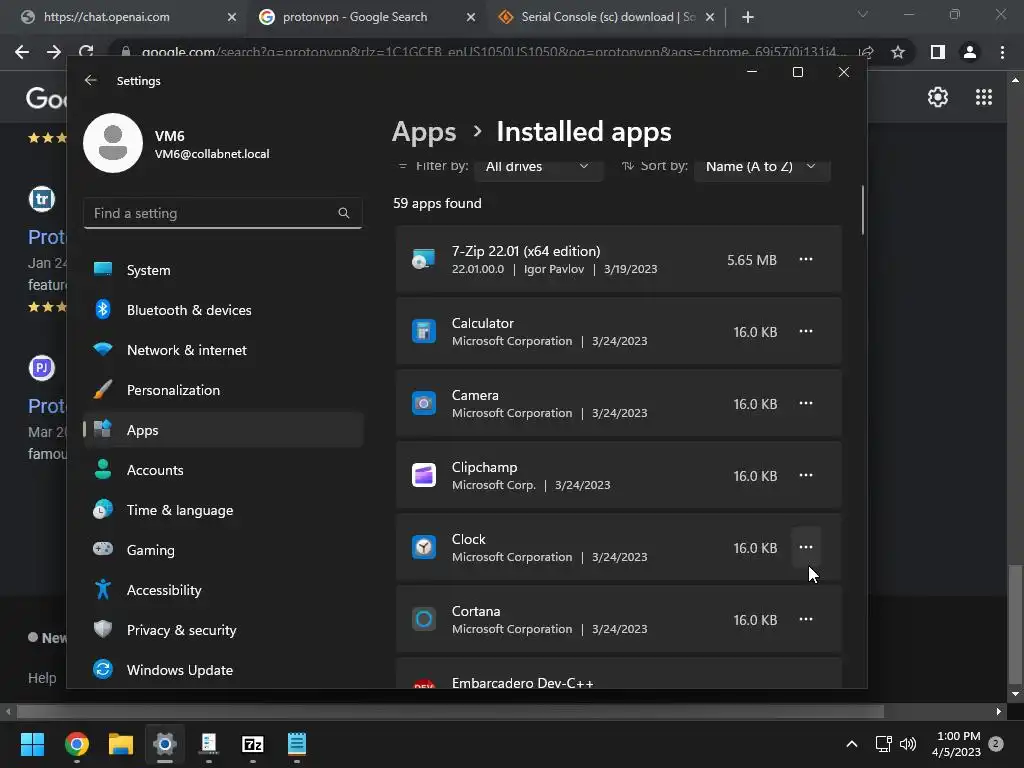Open 7-Zip from the taskbar
Viewport: 1024px width, 768px height.
(253, 744)
